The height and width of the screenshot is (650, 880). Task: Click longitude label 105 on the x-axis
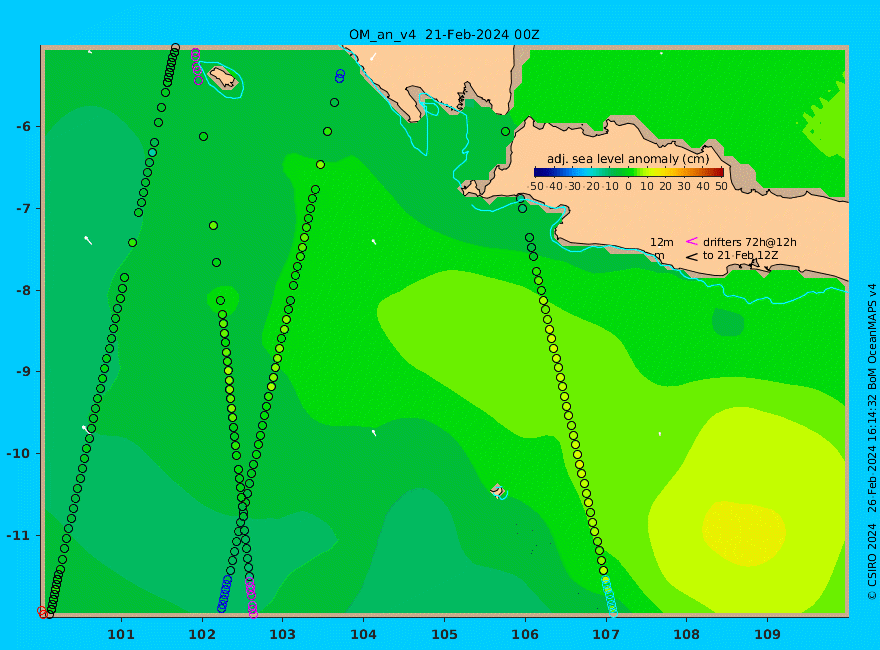(444, 635)
